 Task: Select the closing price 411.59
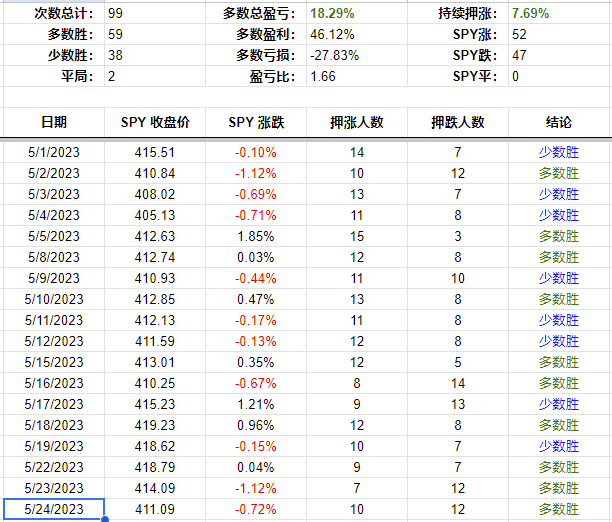(x=155, y=341)
